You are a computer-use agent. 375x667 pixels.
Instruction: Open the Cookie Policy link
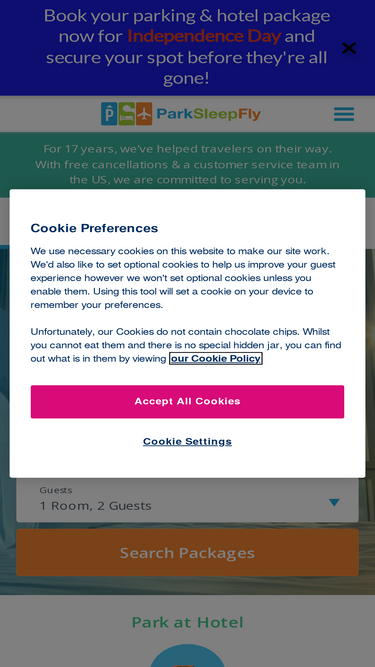tap(216, 359)
